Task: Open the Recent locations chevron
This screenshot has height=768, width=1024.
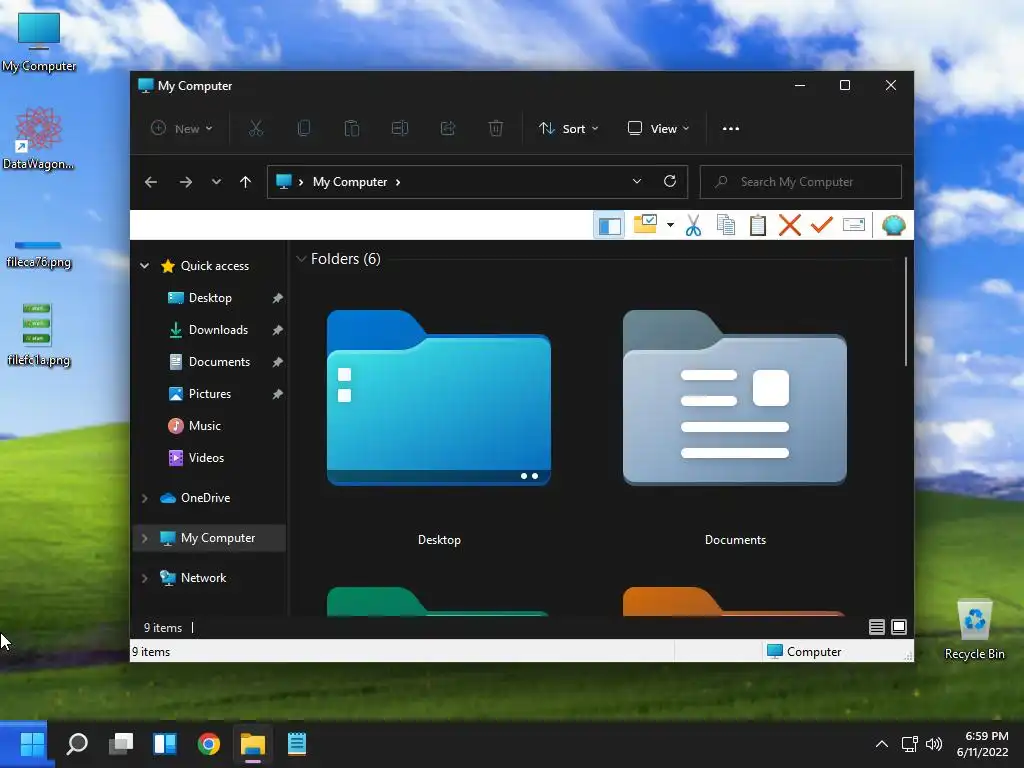Action: [216, 182]
